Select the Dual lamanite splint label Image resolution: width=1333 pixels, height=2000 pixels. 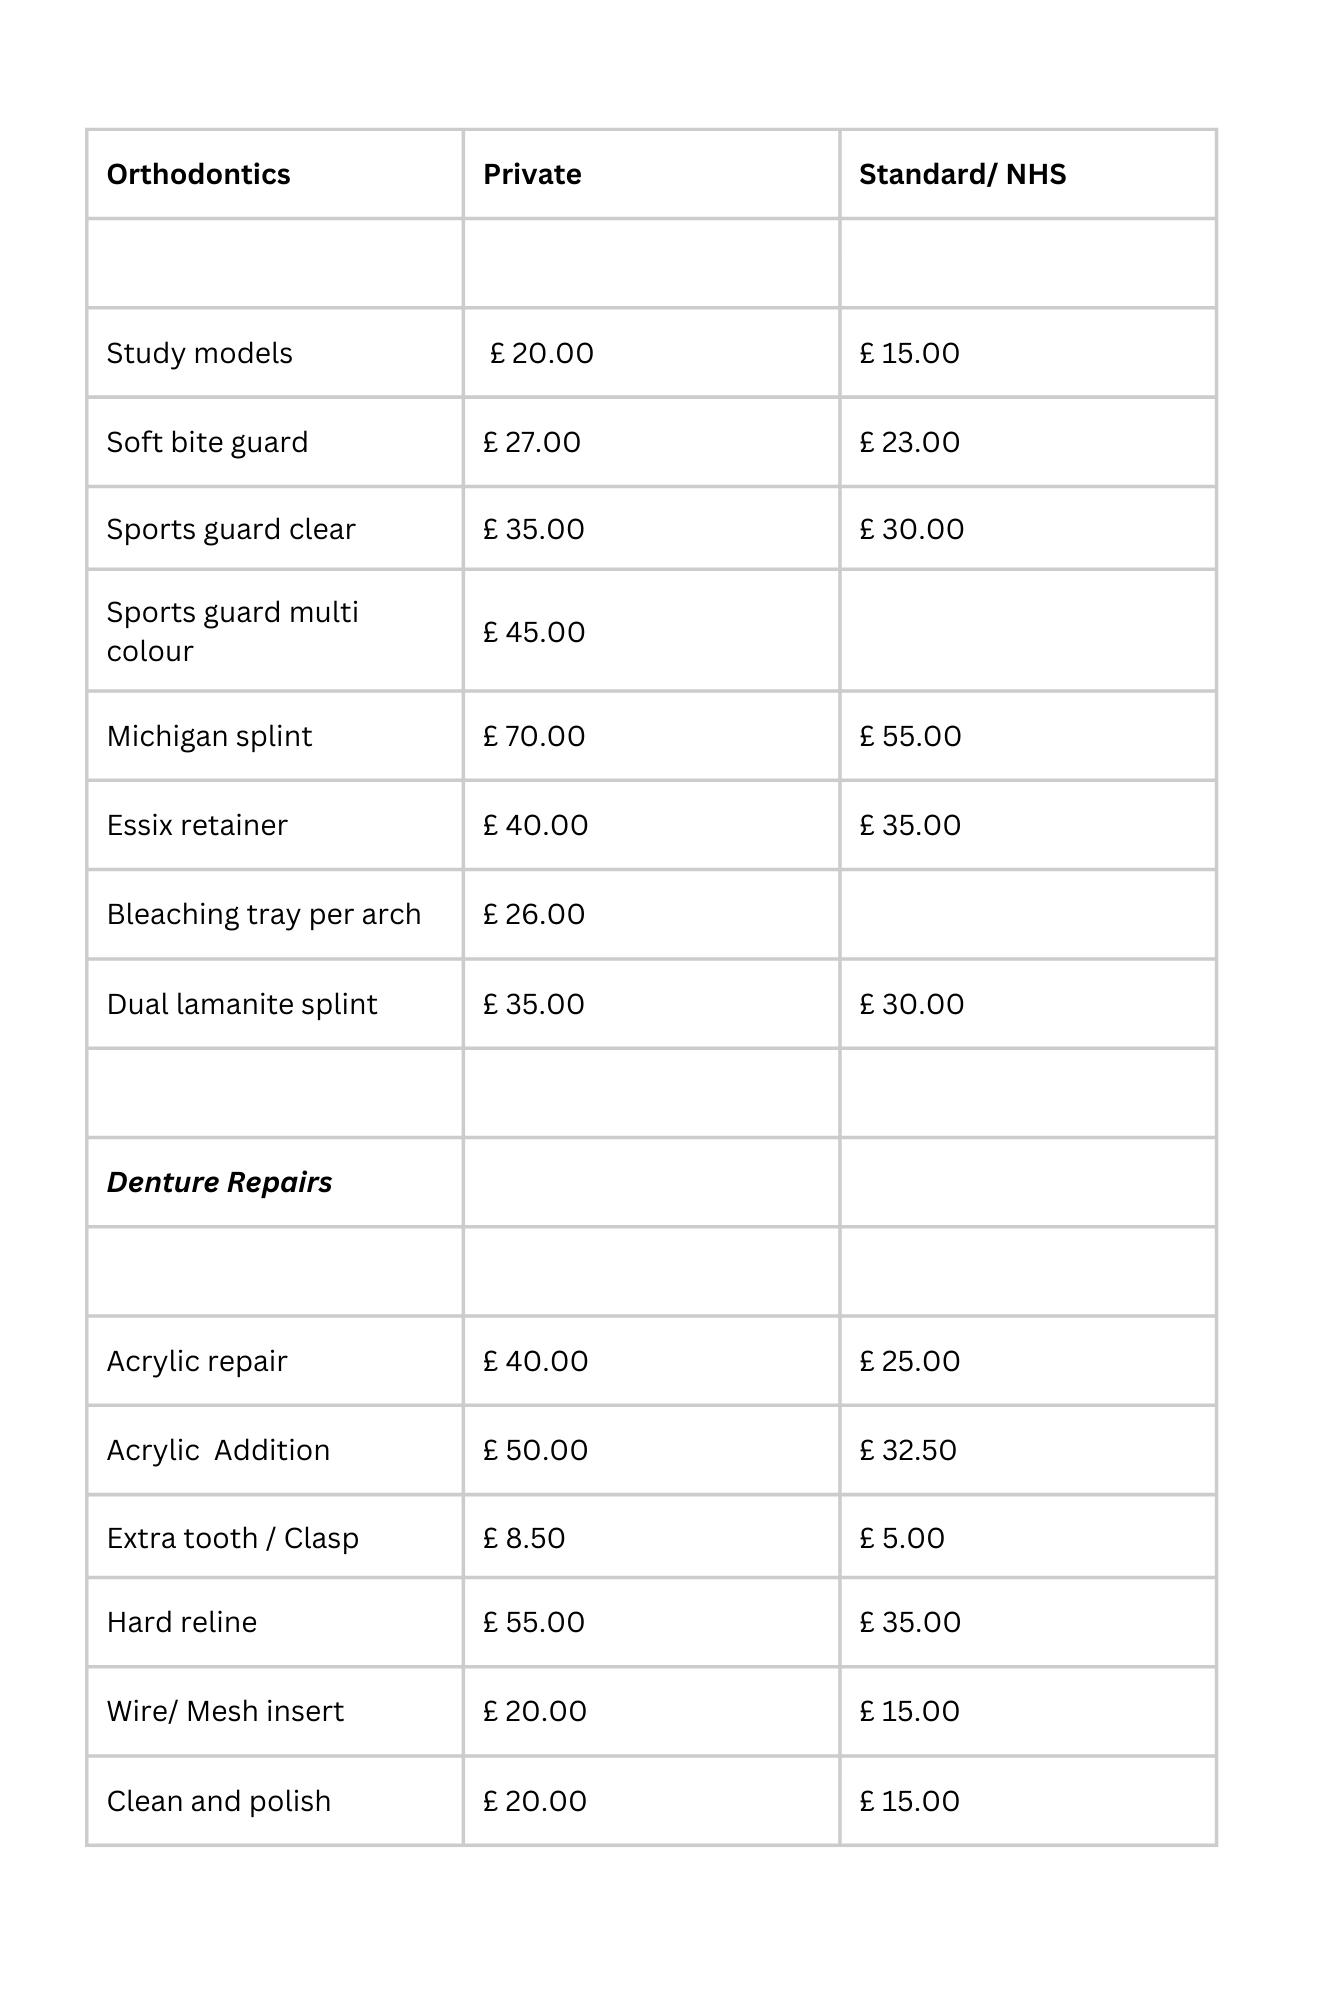coord(242,1004)
